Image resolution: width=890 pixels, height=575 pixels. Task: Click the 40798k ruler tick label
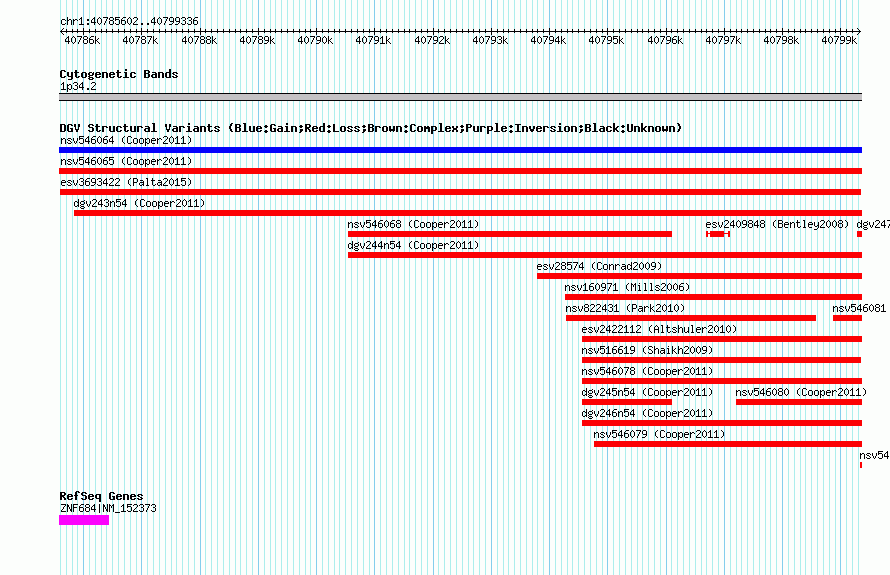[781, 40]
